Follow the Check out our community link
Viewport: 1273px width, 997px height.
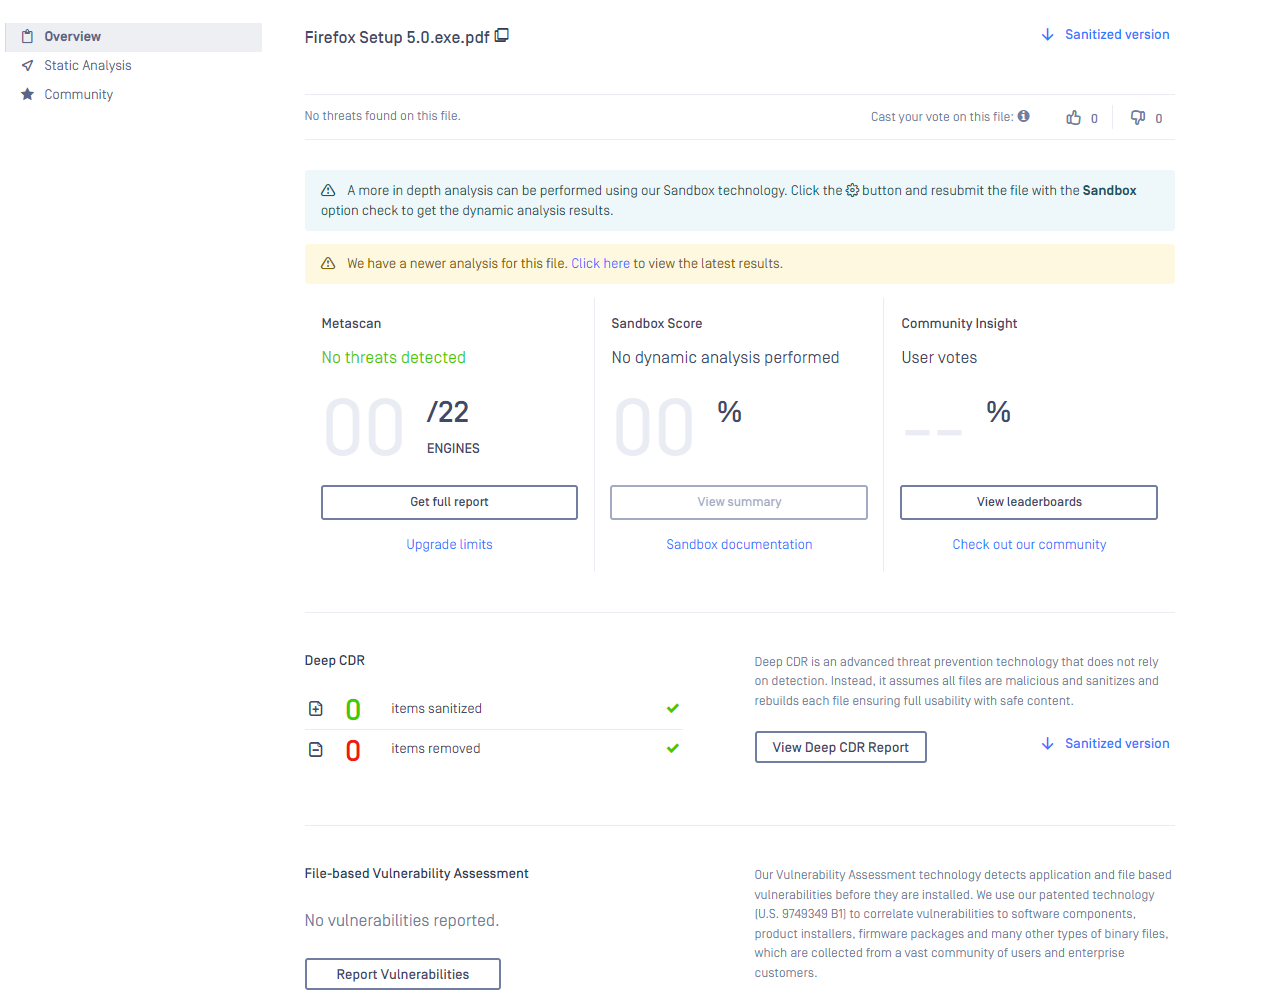pyautogui.click(x=1029, y=545)
